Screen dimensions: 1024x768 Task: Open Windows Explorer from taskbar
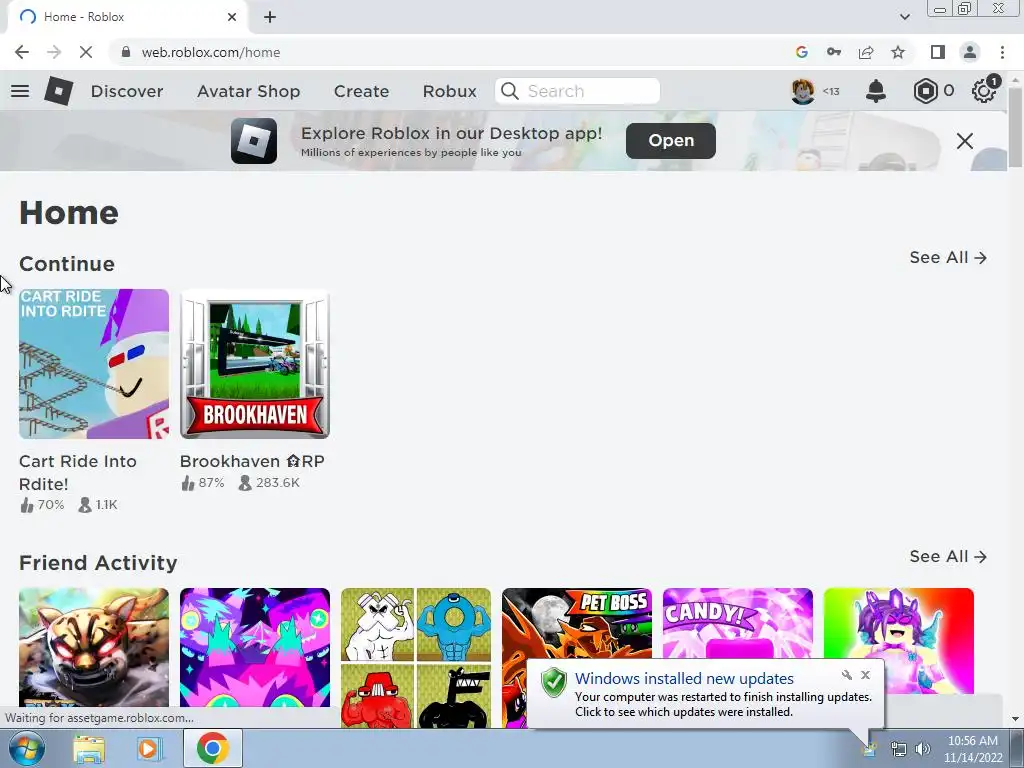click(89, 748)
